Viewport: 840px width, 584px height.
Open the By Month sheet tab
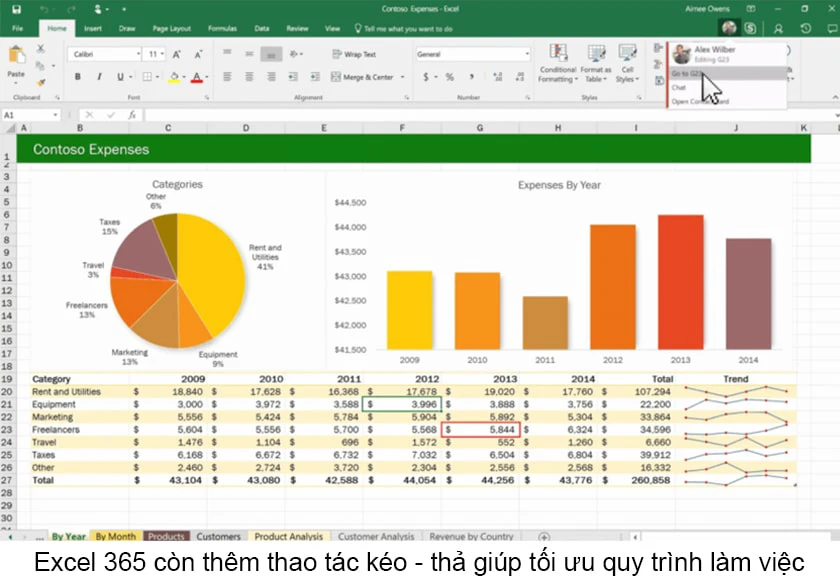(116, 536)
